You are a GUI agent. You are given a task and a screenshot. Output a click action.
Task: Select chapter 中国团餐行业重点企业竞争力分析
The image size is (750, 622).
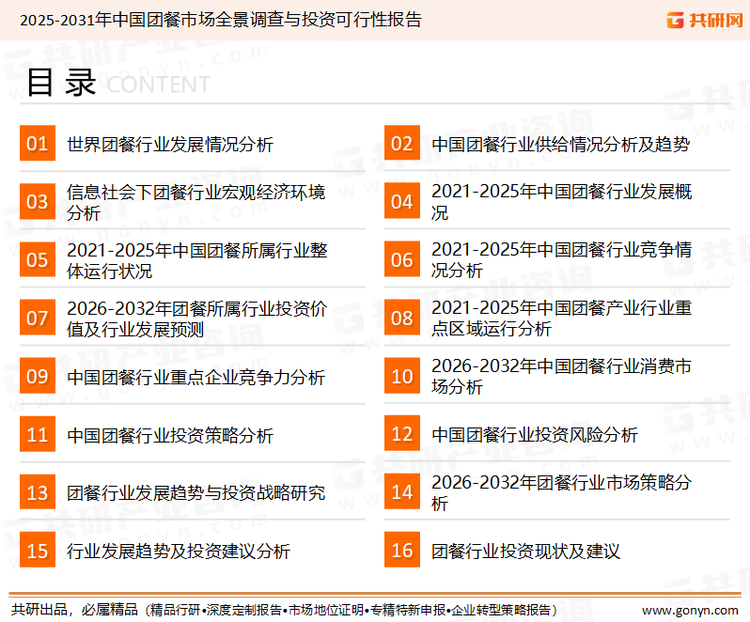(x=196, y=377)
